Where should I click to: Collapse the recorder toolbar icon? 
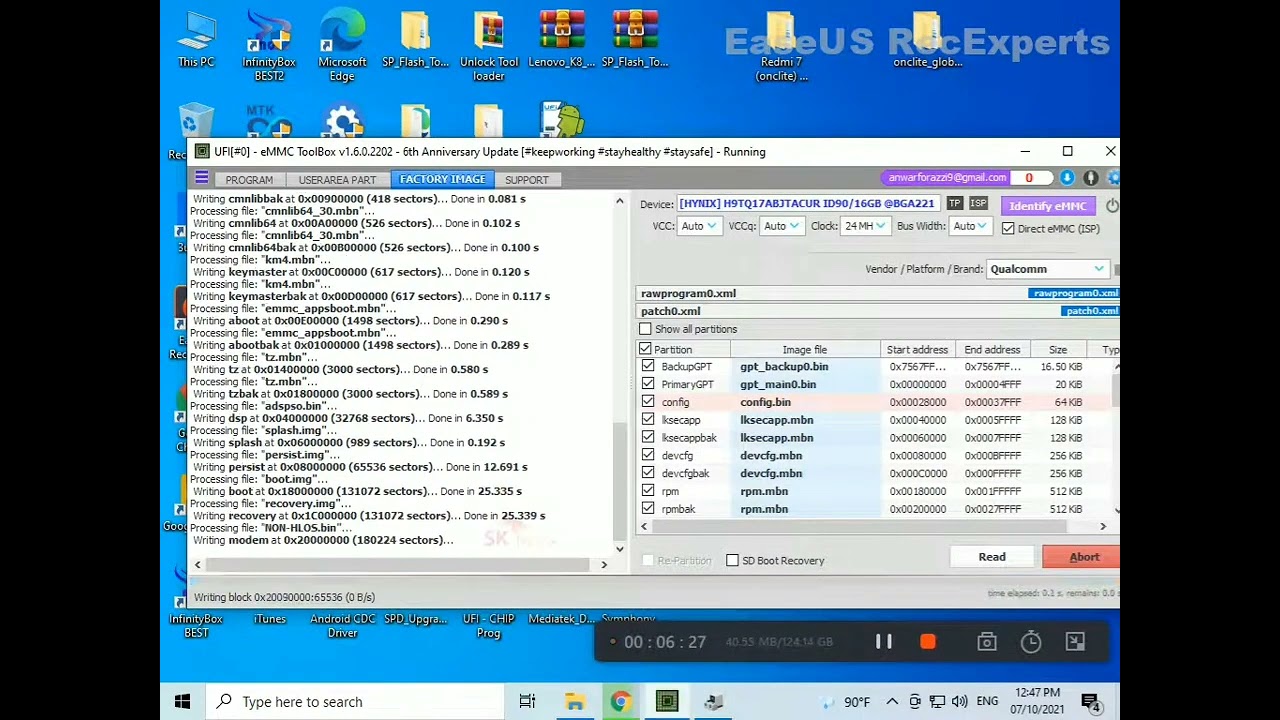pyautogui.click(x=1075, y=642)
